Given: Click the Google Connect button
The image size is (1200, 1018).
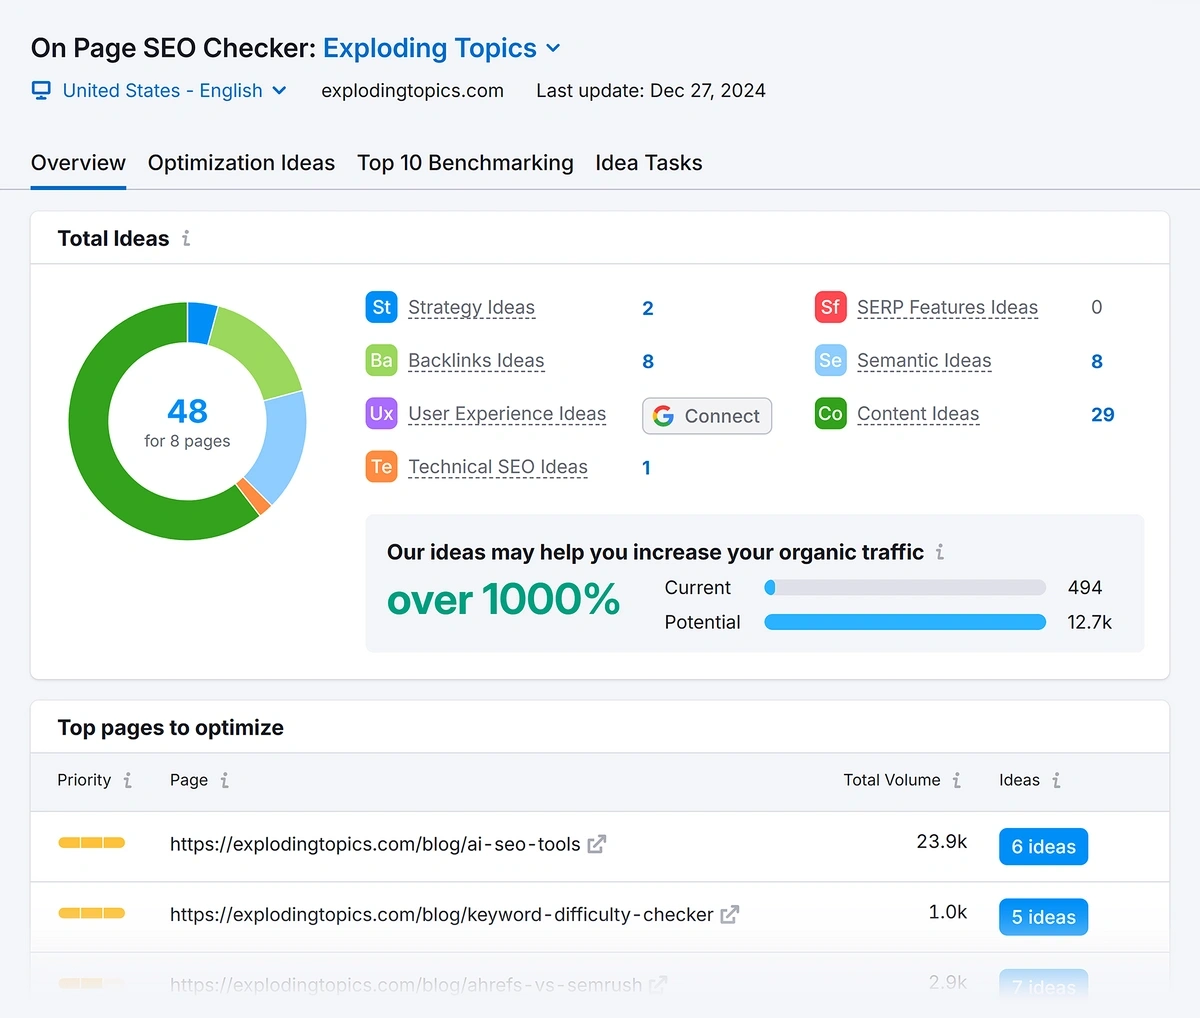Looking at the screenshot, I should pyautogui.click(x=707, y=416).
